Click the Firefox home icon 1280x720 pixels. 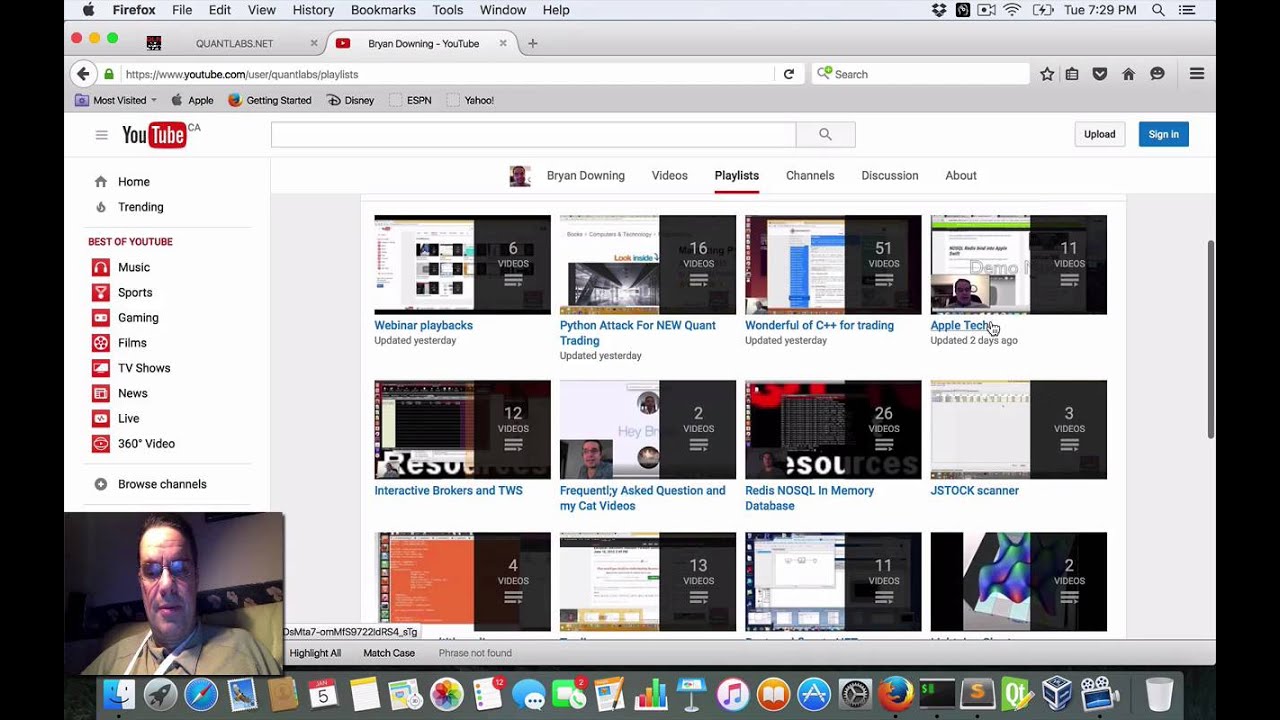(1128, 74)
